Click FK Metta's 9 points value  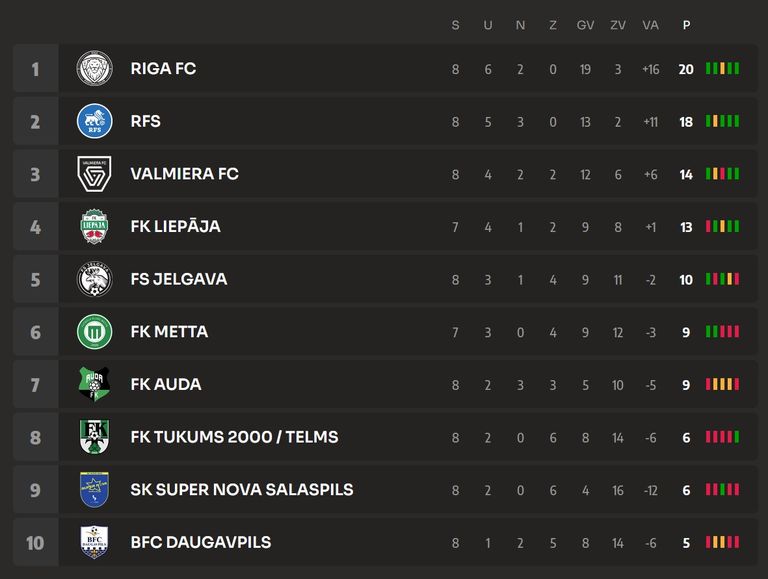(x=686, y=332)
